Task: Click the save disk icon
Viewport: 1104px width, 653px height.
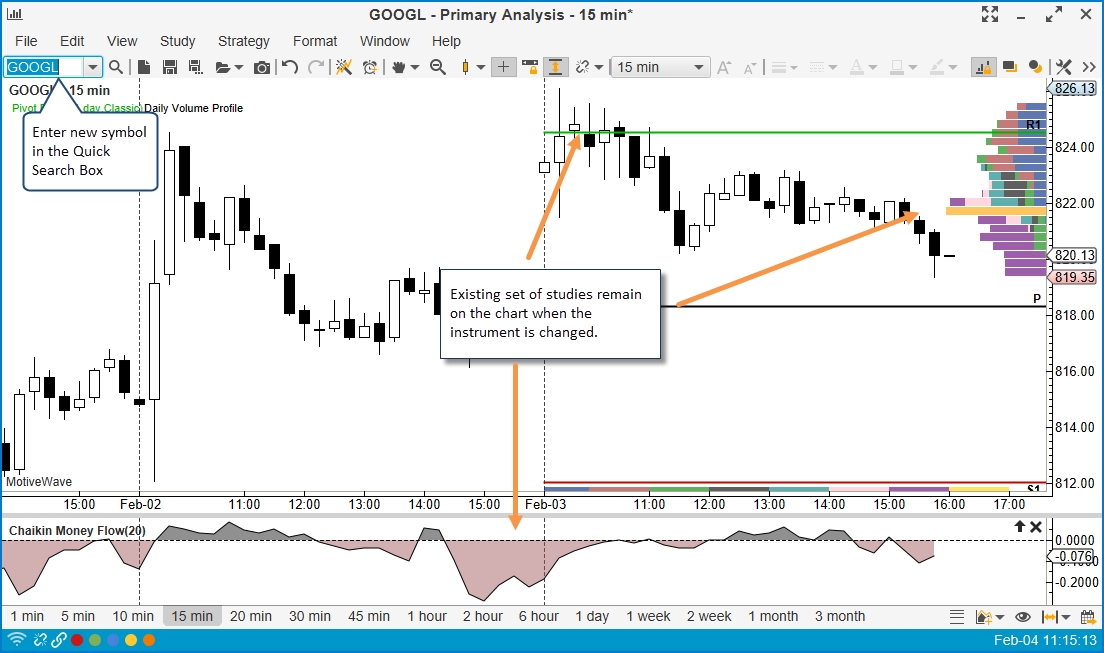Action: (x=169, y=67)
